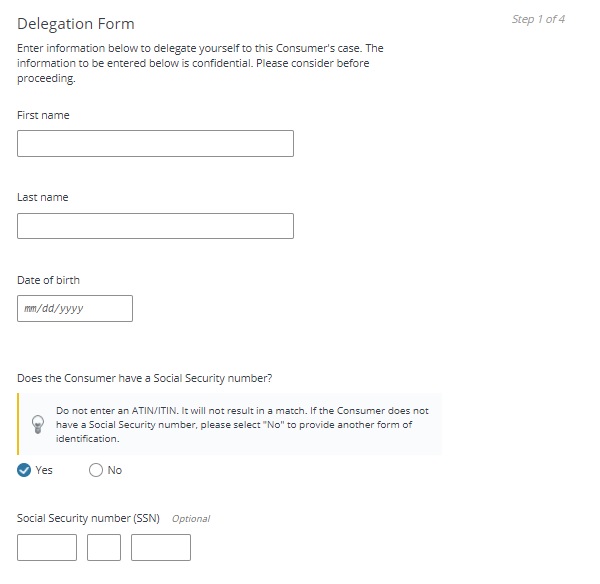Click the Step 1 of 4 indicator
This screenshot has width=600, height=584.
click(538, 19)
